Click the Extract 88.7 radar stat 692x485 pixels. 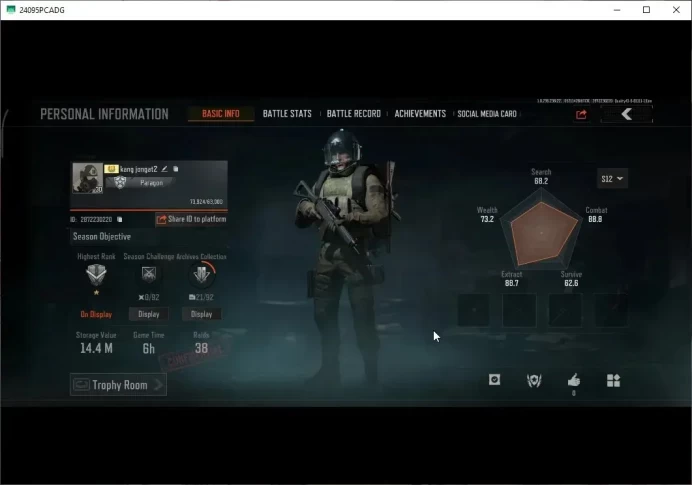pos(511,278)
